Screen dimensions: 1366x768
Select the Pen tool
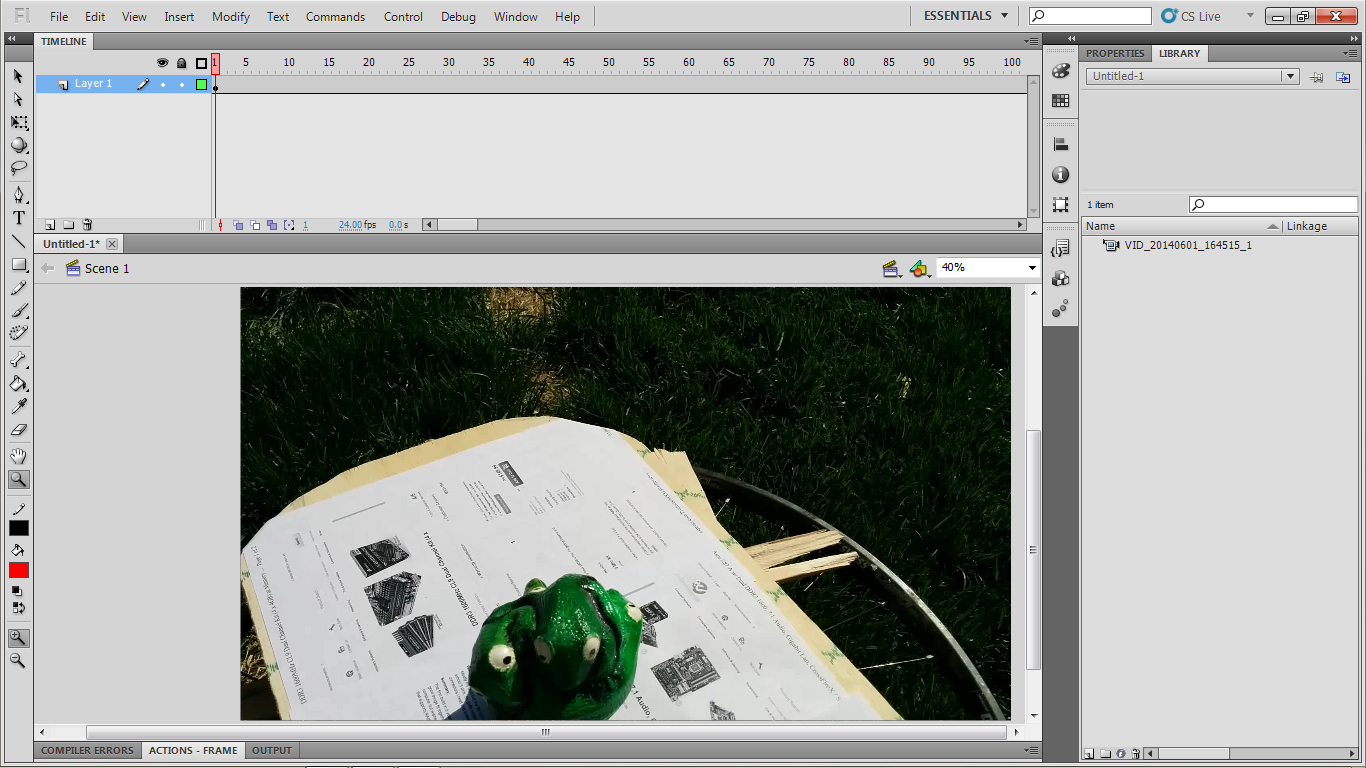[x=18, y=195]
